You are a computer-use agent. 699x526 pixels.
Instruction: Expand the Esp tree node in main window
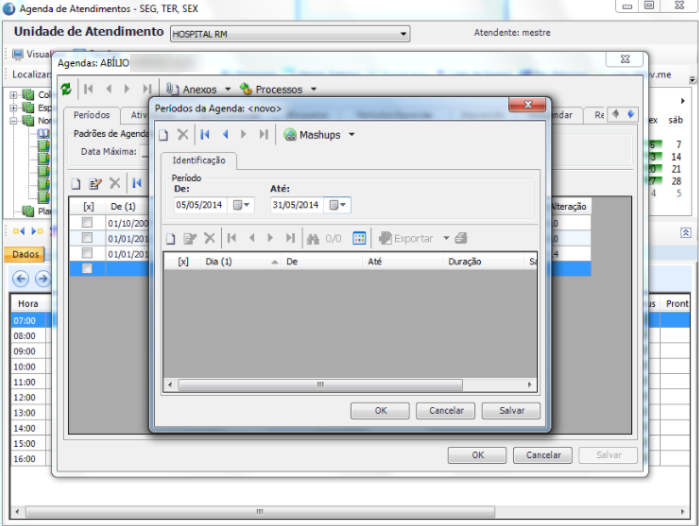tap(13, 107)
